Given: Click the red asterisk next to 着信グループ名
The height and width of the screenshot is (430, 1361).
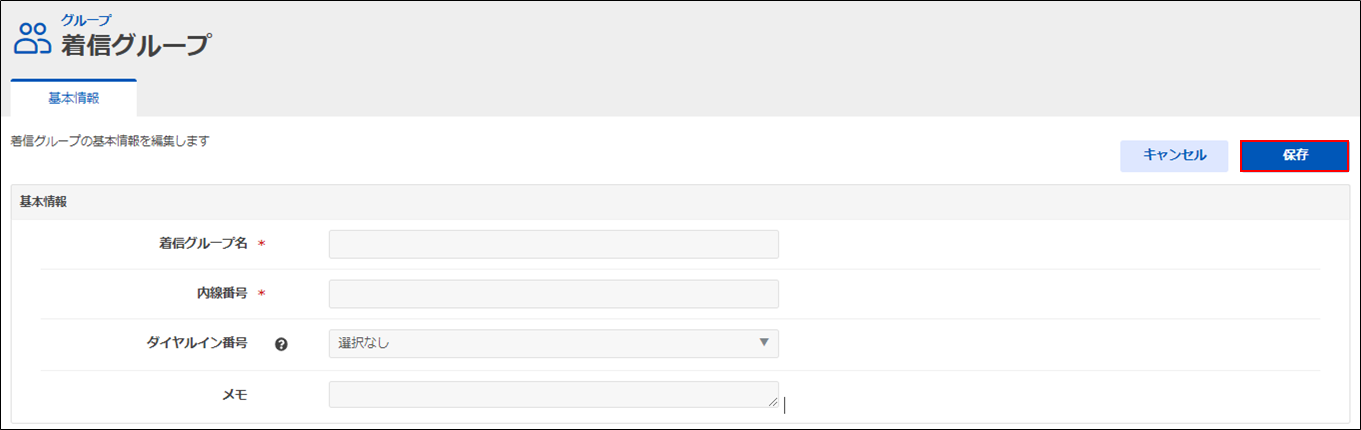Looking at the screenshot, I should [262, 244].
